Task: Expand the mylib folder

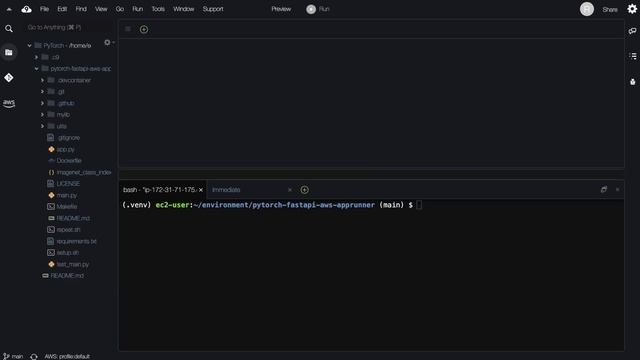Action: tap(42, 115)
